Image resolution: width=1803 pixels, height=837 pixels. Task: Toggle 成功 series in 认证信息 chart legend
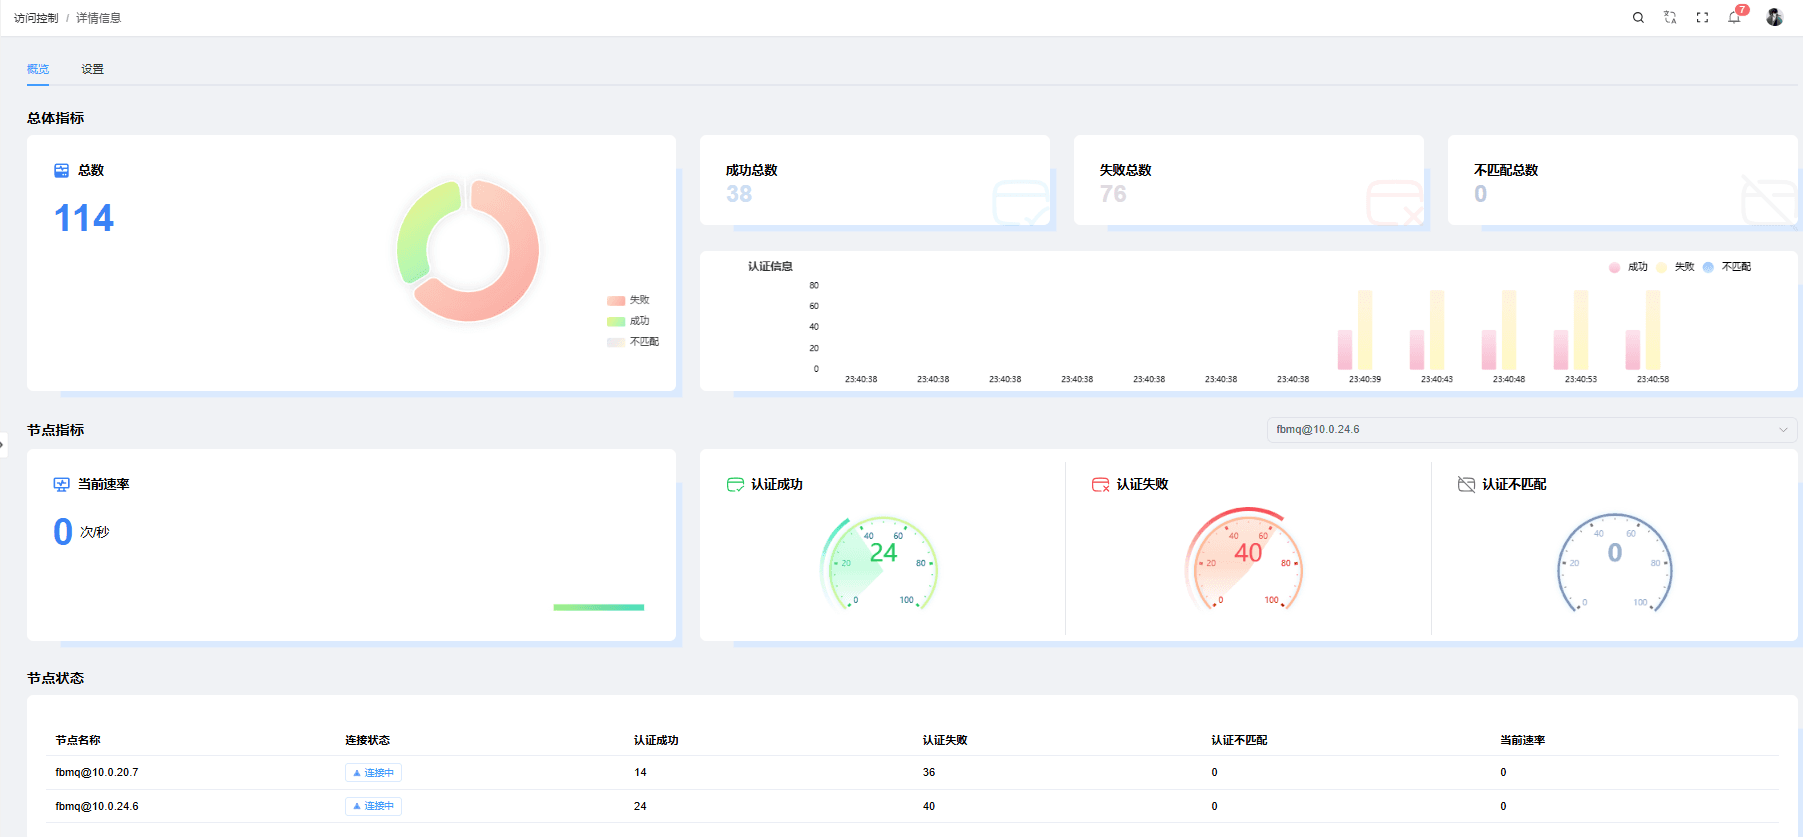point(1628,267)
